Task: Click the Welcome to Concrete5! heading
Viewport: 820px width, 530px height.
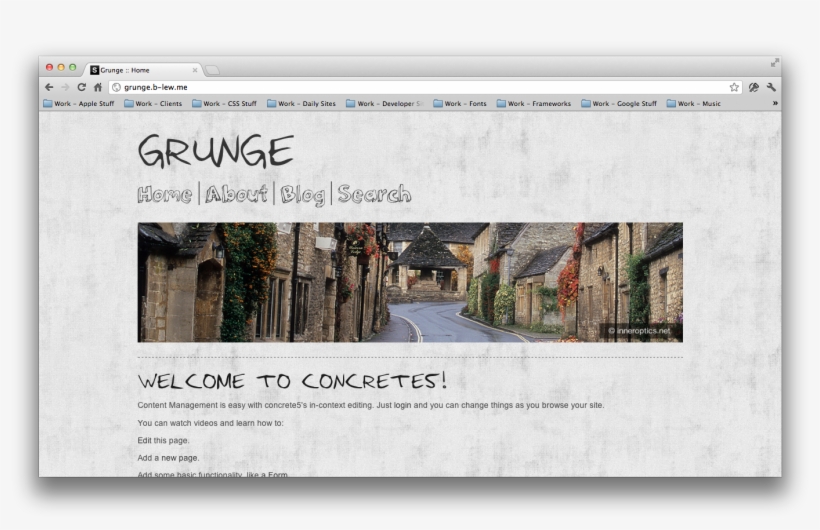Action: tap(292, 380)
